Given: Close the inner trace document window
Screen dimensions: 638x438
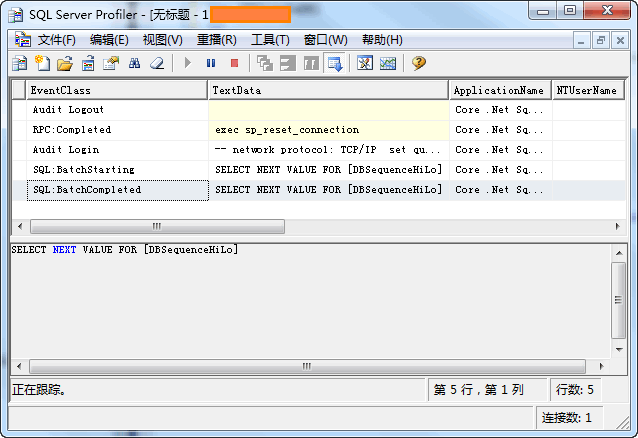Looking at the screenshot, I should pos(620,40).
